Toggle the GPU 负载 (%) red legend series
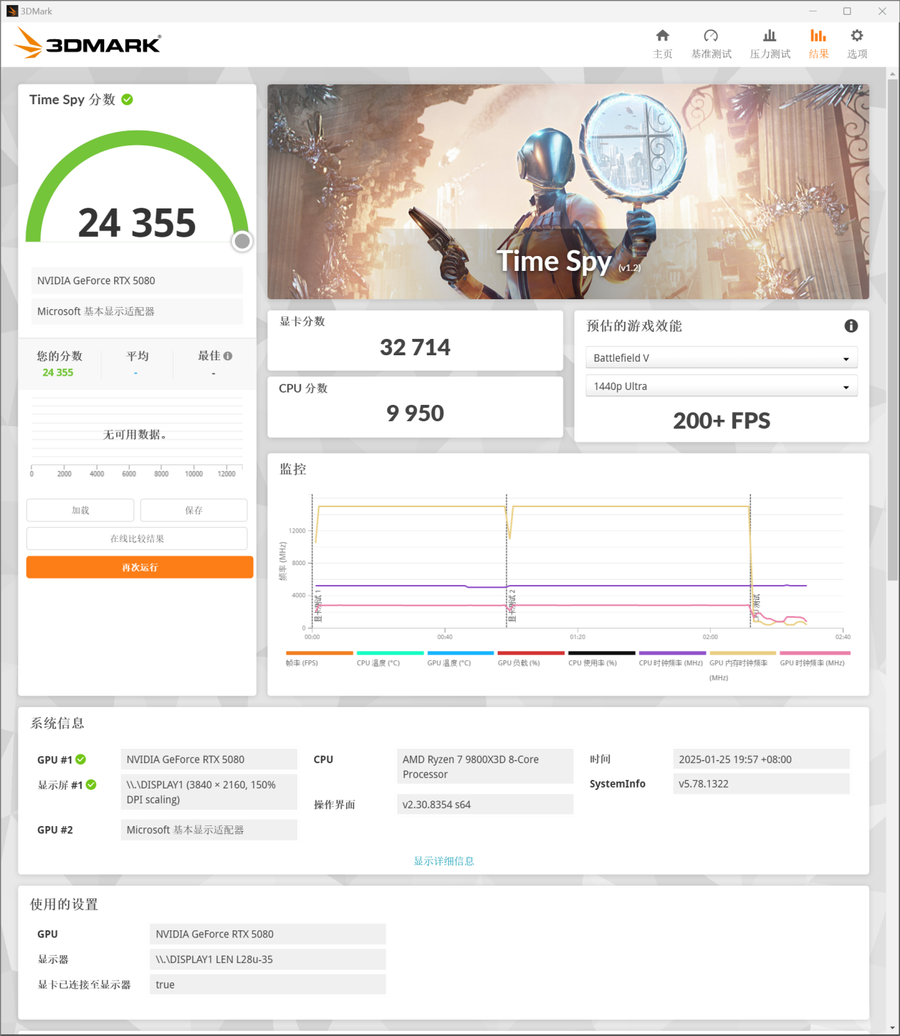This screenshot has height=1036, width=900. click(531, 654)
